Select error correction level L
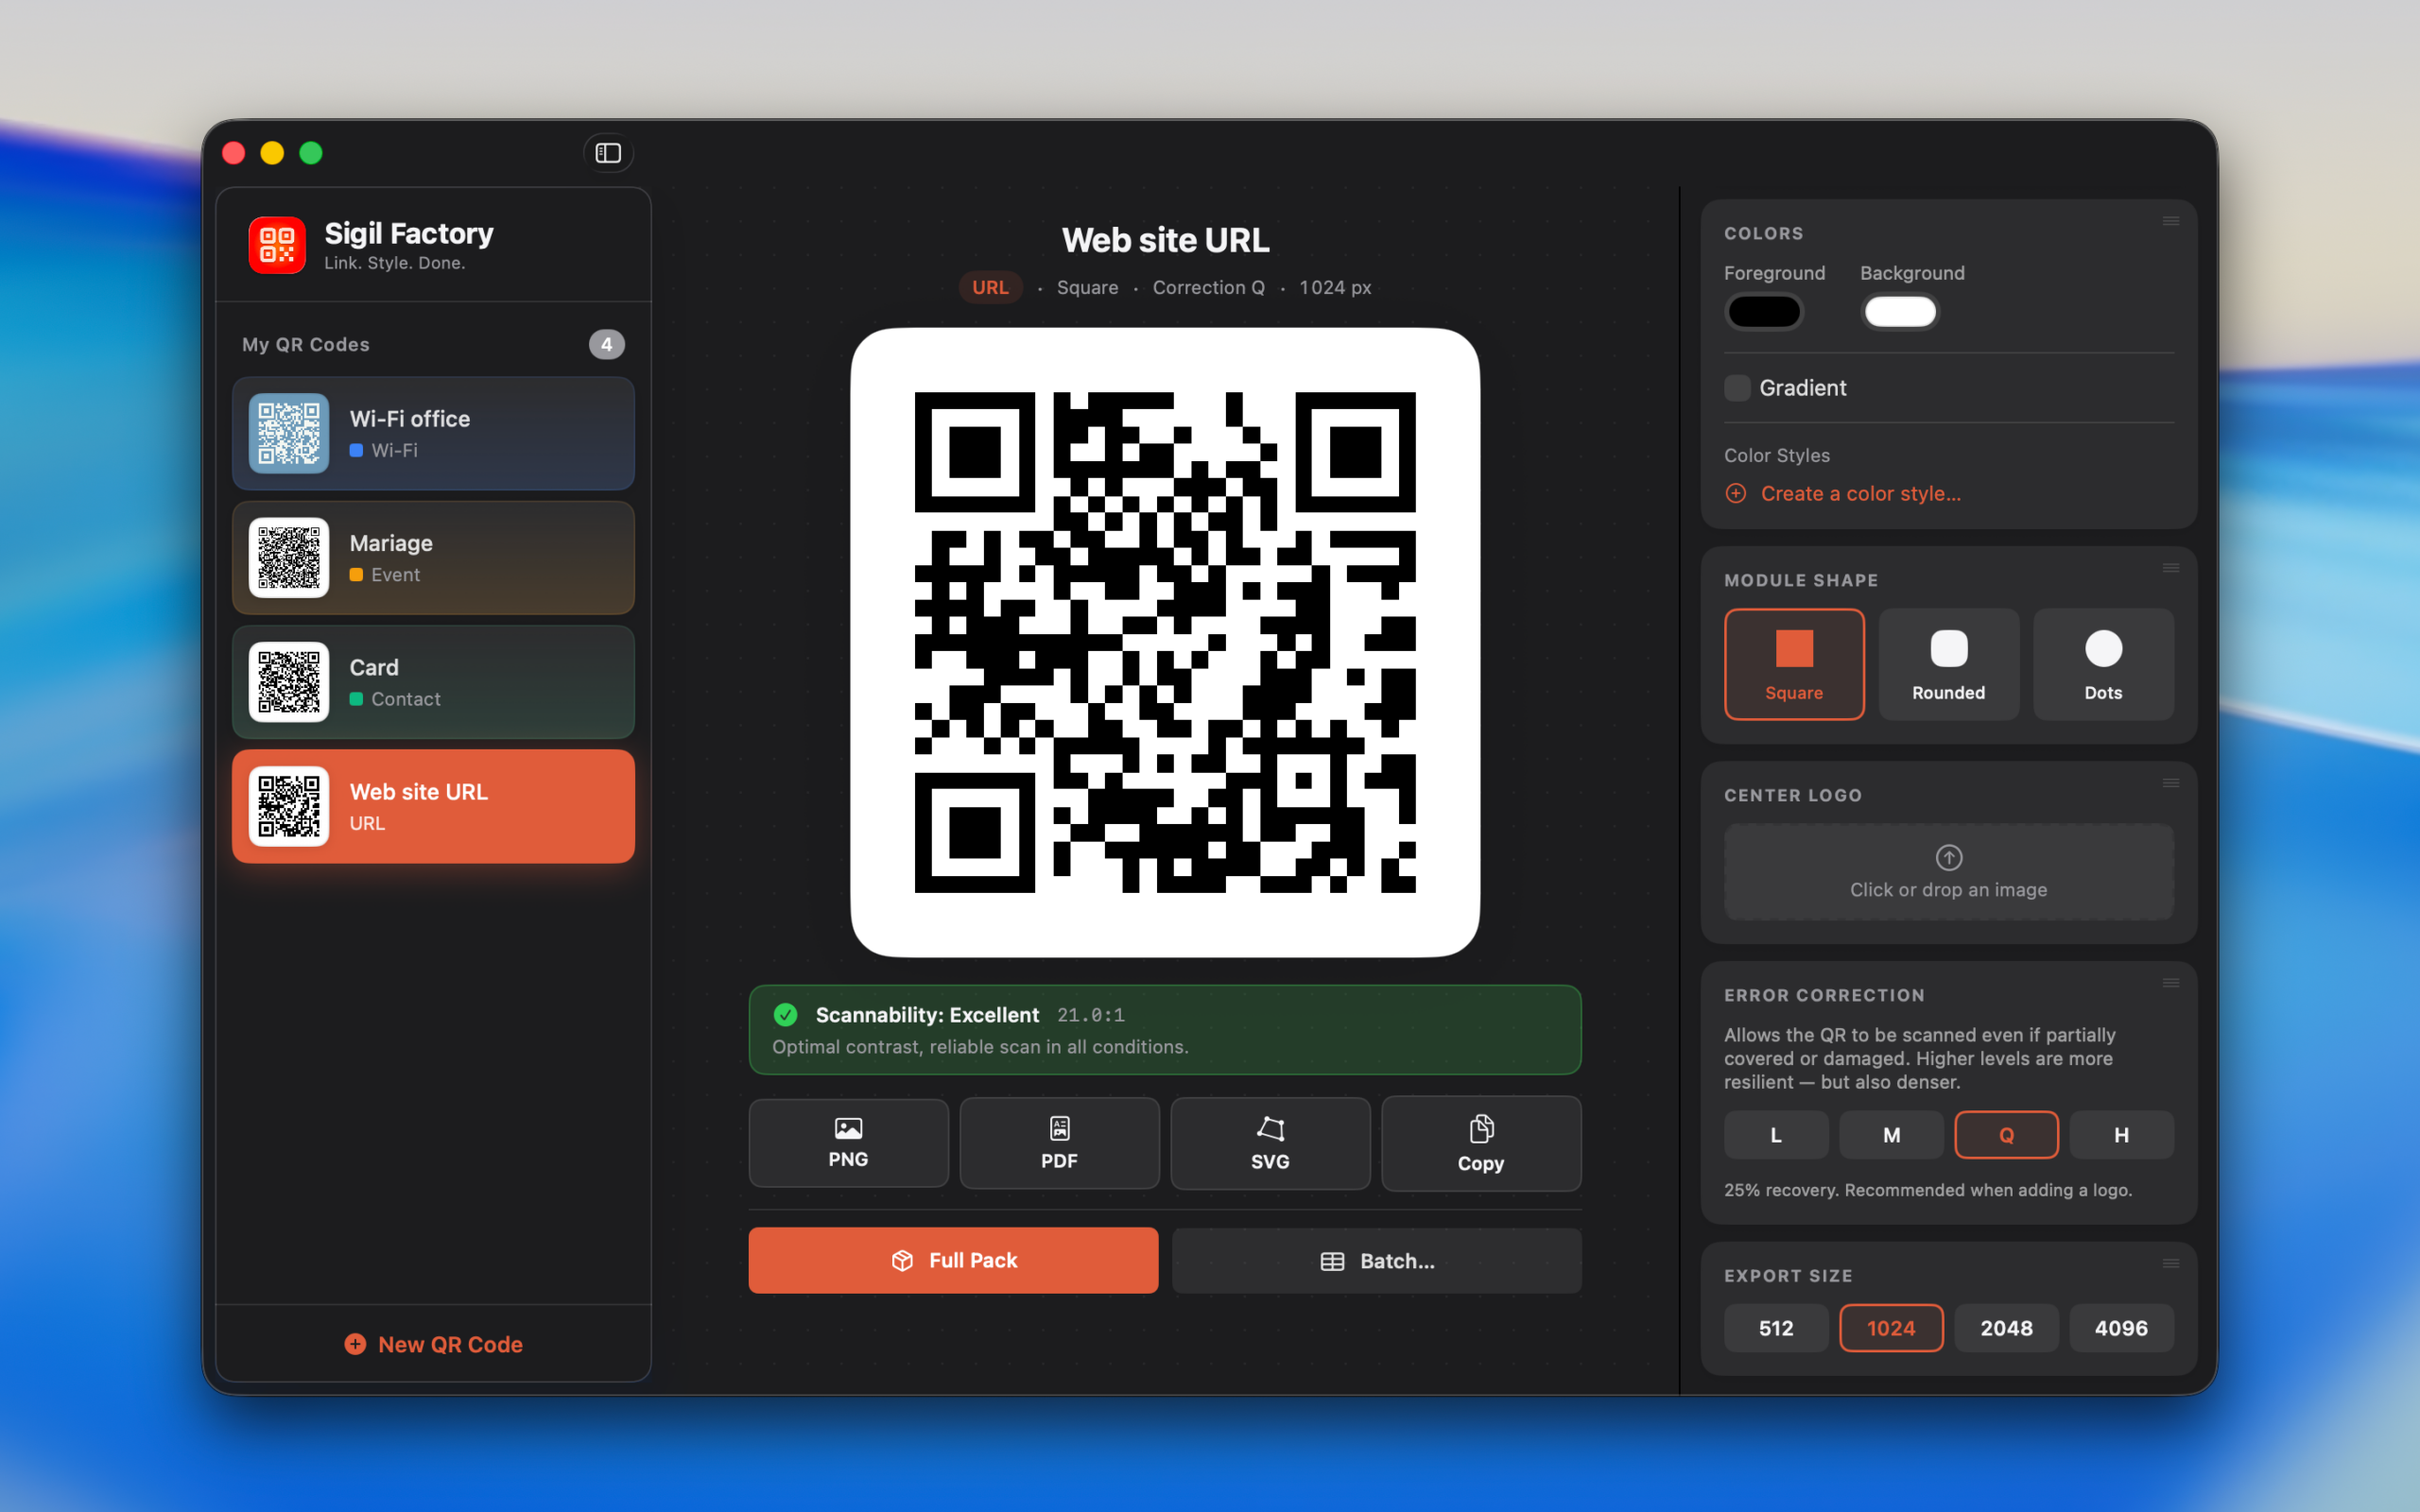2420x1512 pixels. (x=1776, y=1135)
